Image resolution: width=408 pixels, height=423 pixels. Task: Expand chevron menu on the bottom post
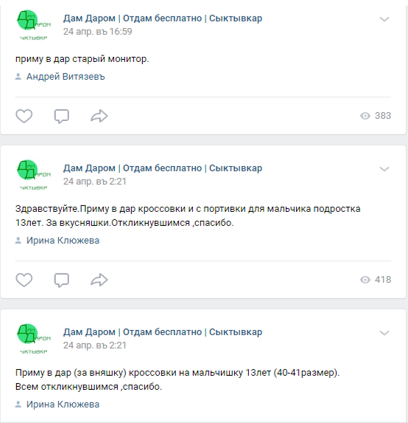point(384,333)
